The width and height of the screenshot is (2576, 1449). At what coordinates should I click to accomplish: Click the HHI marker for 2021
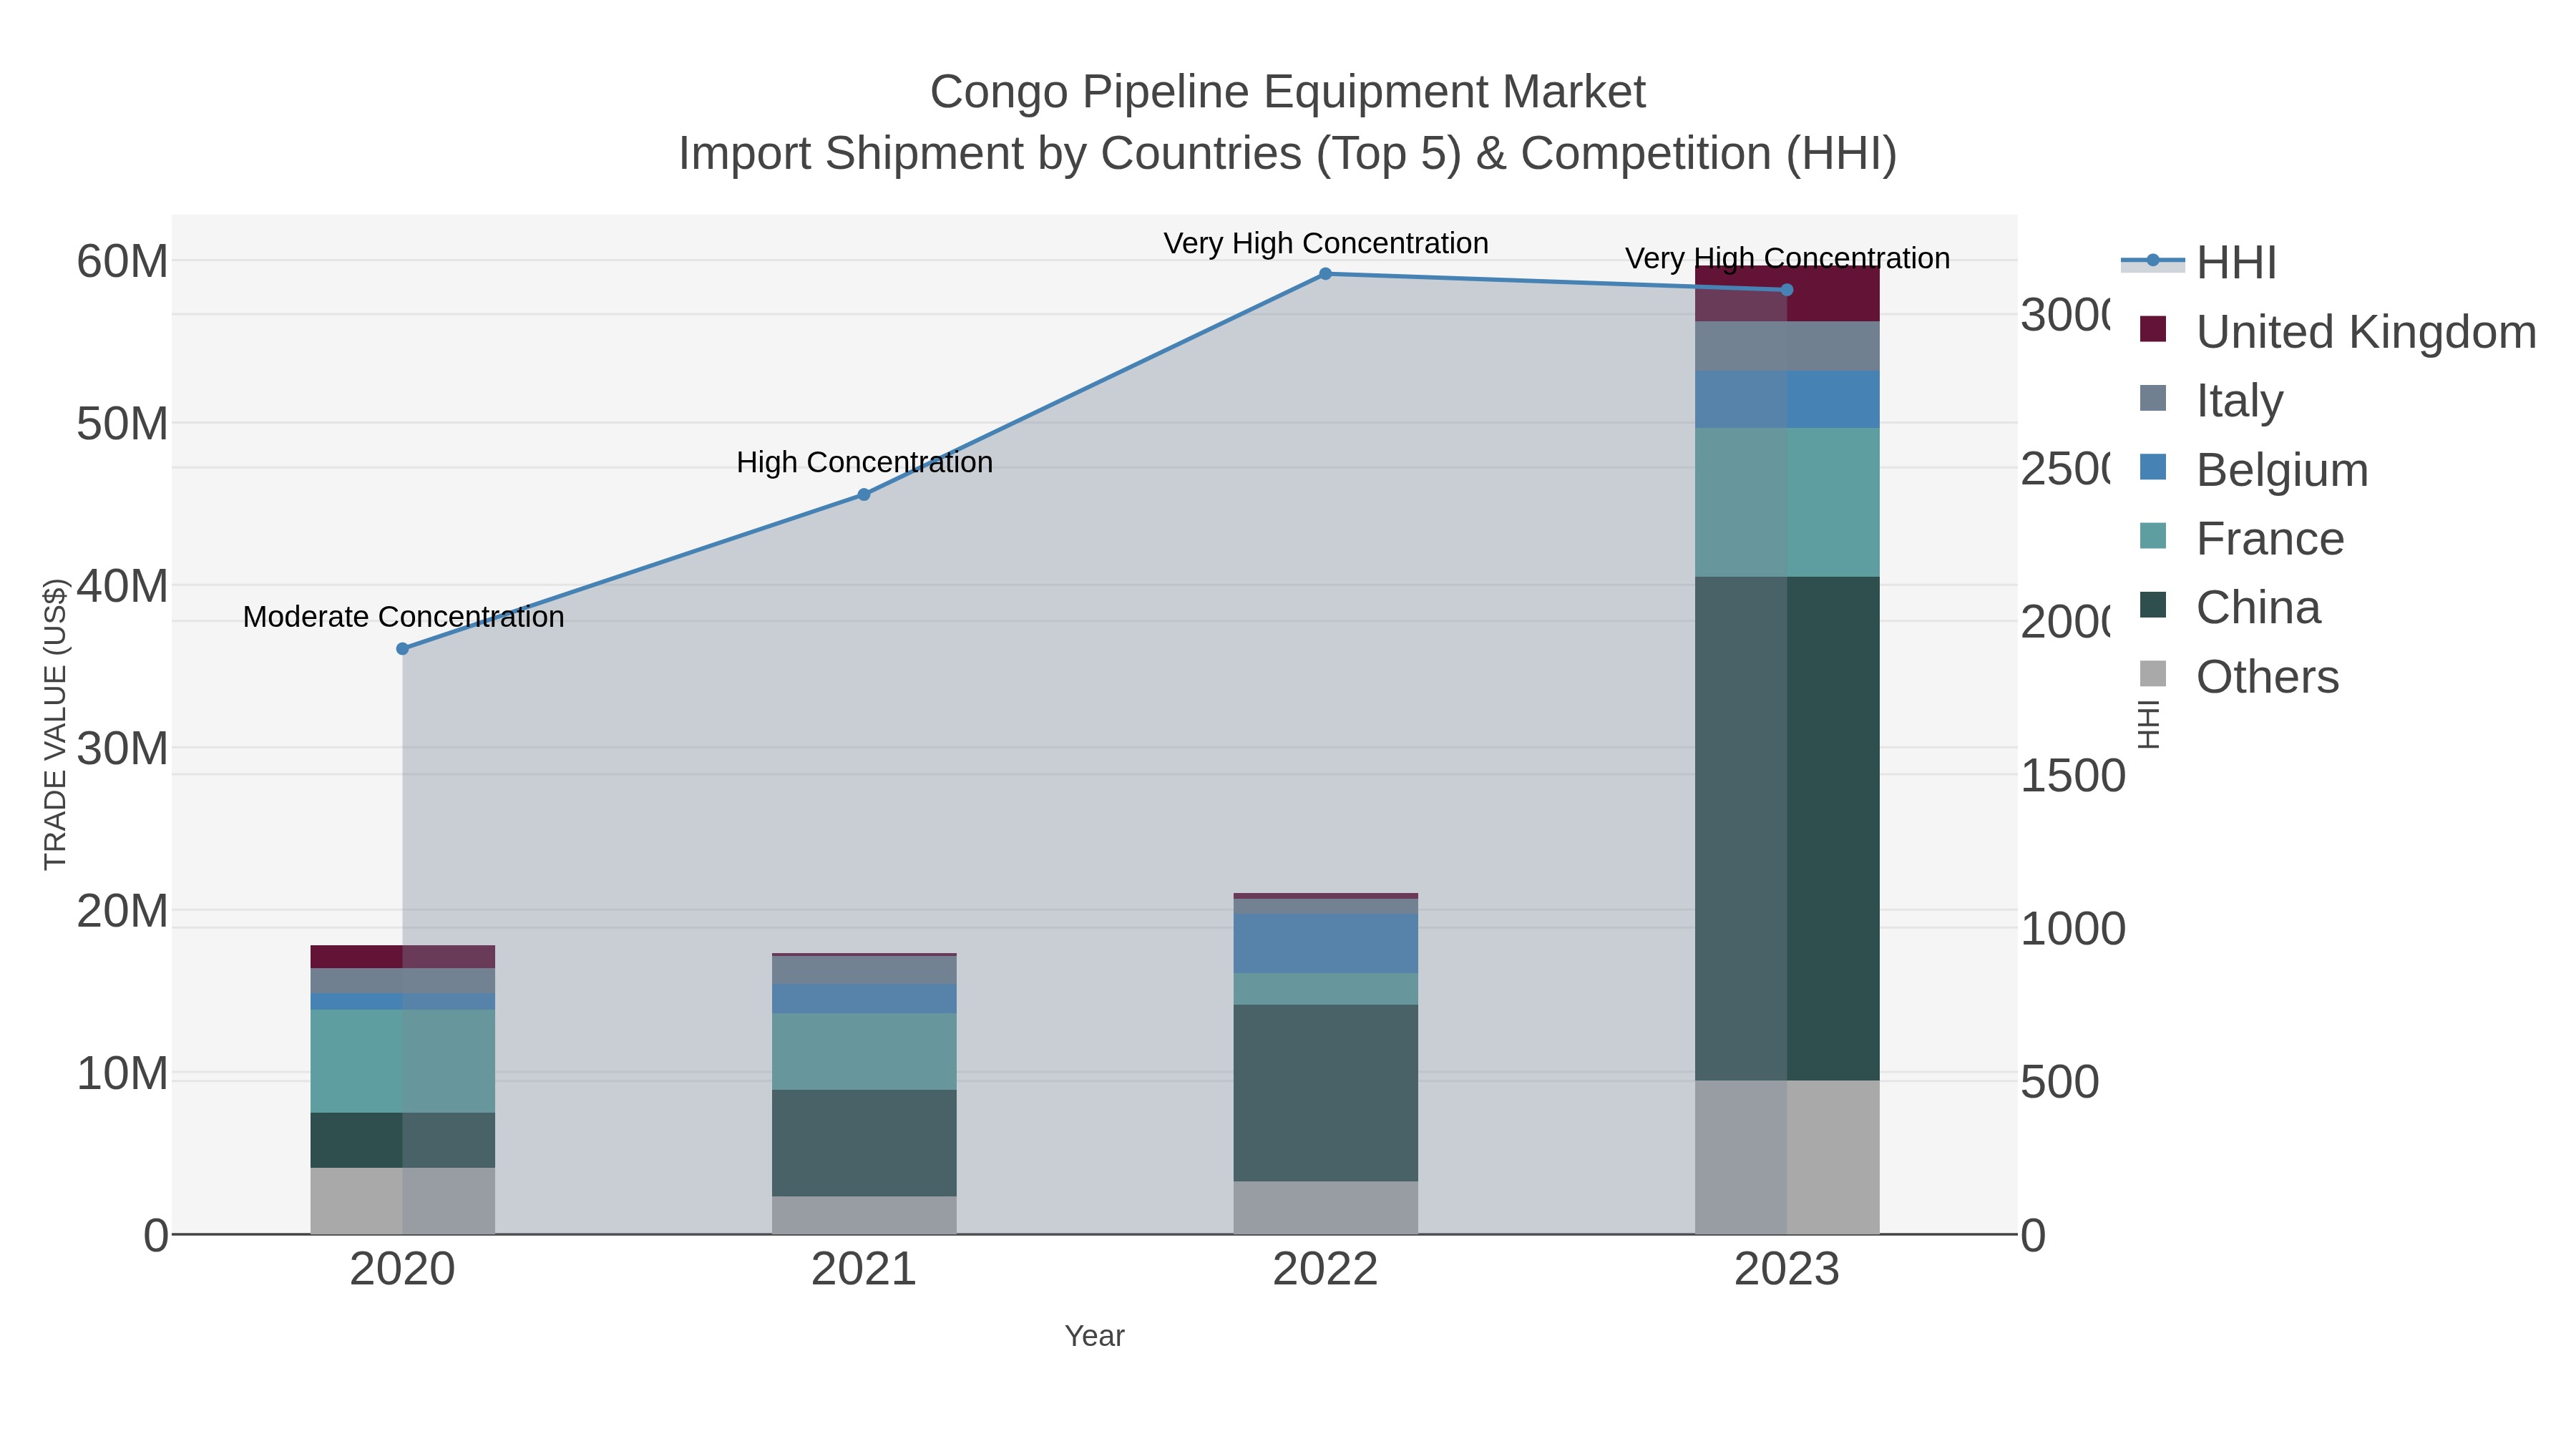864,495
